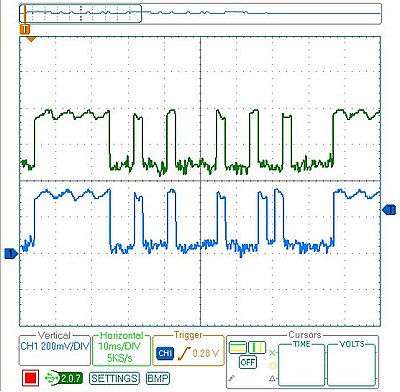Viewport: 400px width, 392px height.
Task: Click the blue channel 1 ground marker
Action: (11, 253)
